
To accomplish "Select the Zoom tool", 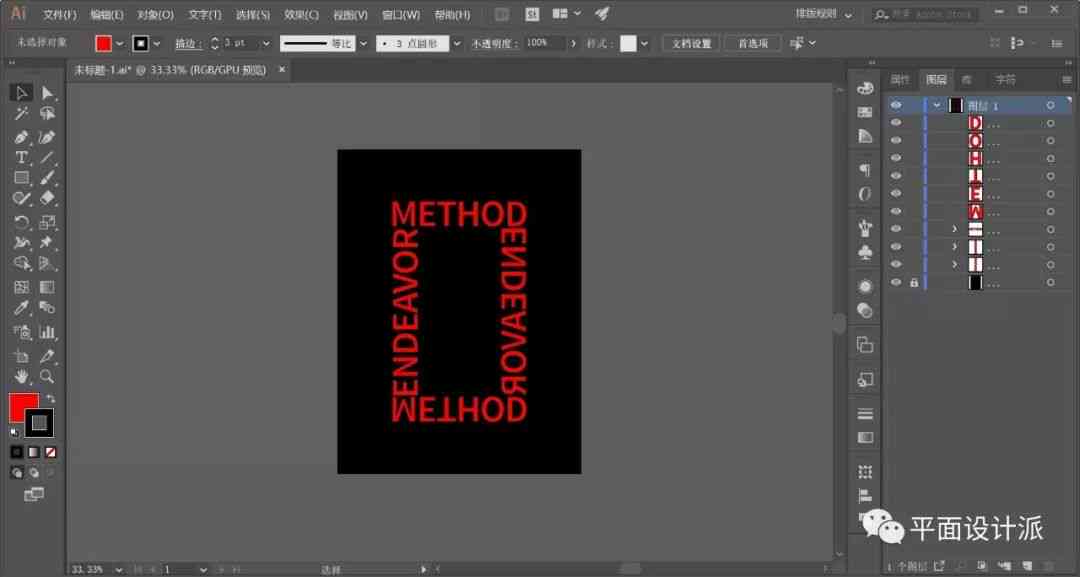I will [x=47, y=377].
